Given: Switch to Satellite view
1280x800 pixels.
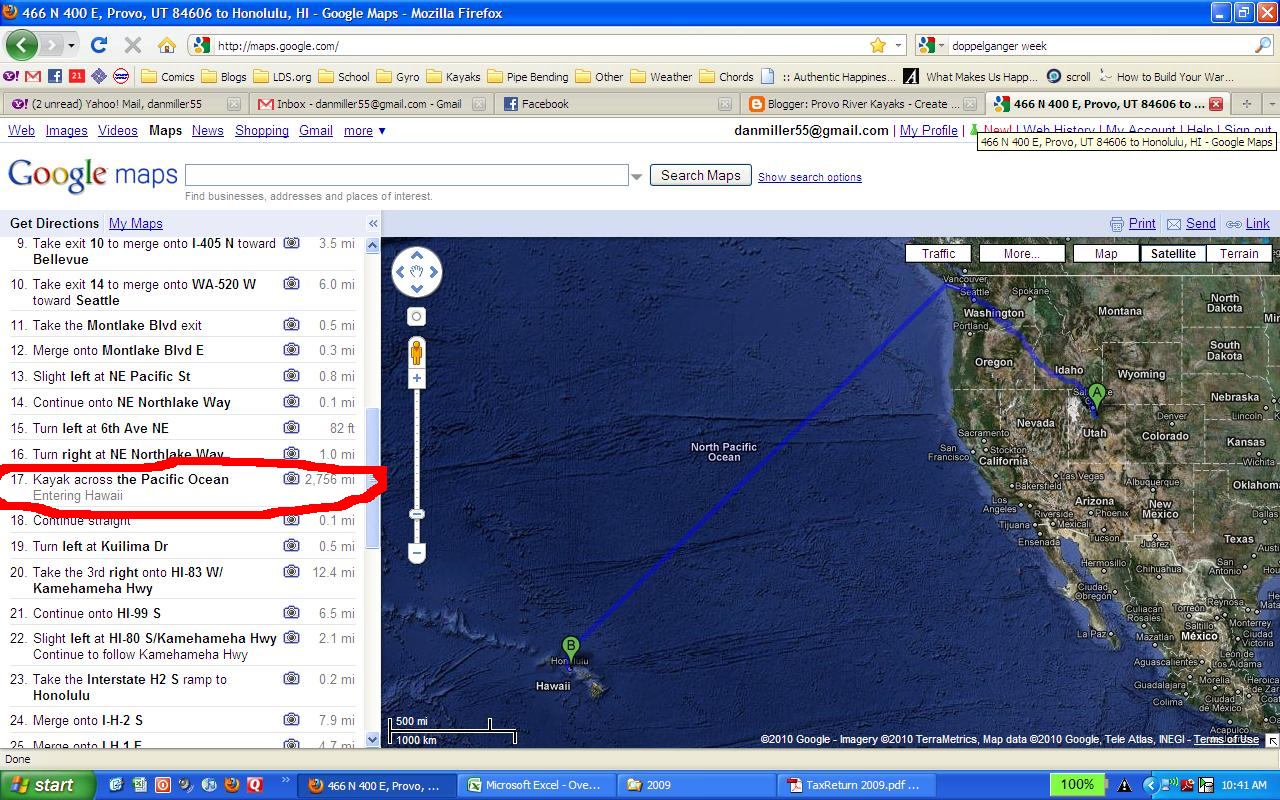Looking at the screenshot, I should pos(1173,254).
